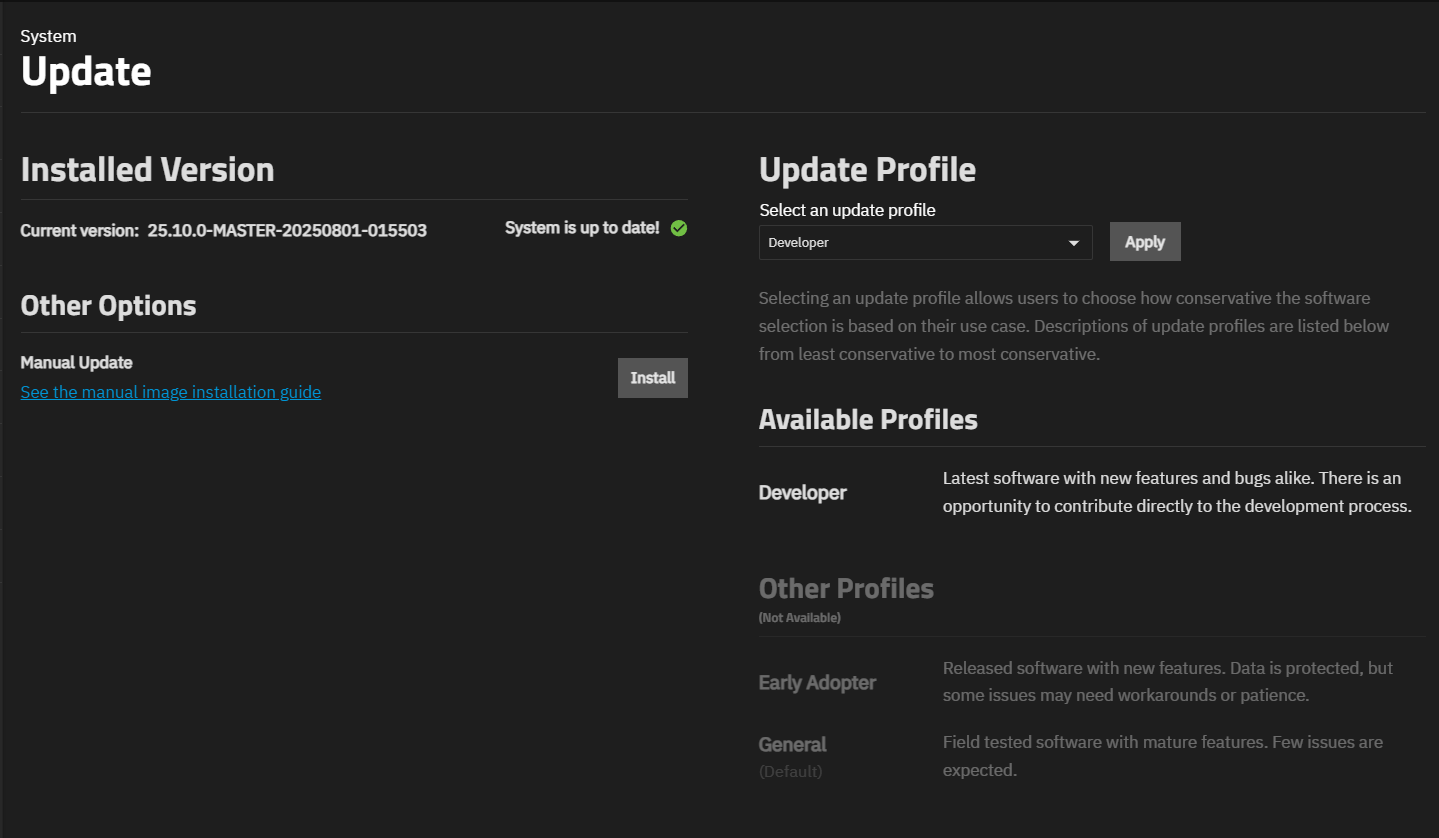This screenshot has width=1439, height=838.
Task: Click the green up-to-date checkmark icon
Action: [x=679, y=228]
